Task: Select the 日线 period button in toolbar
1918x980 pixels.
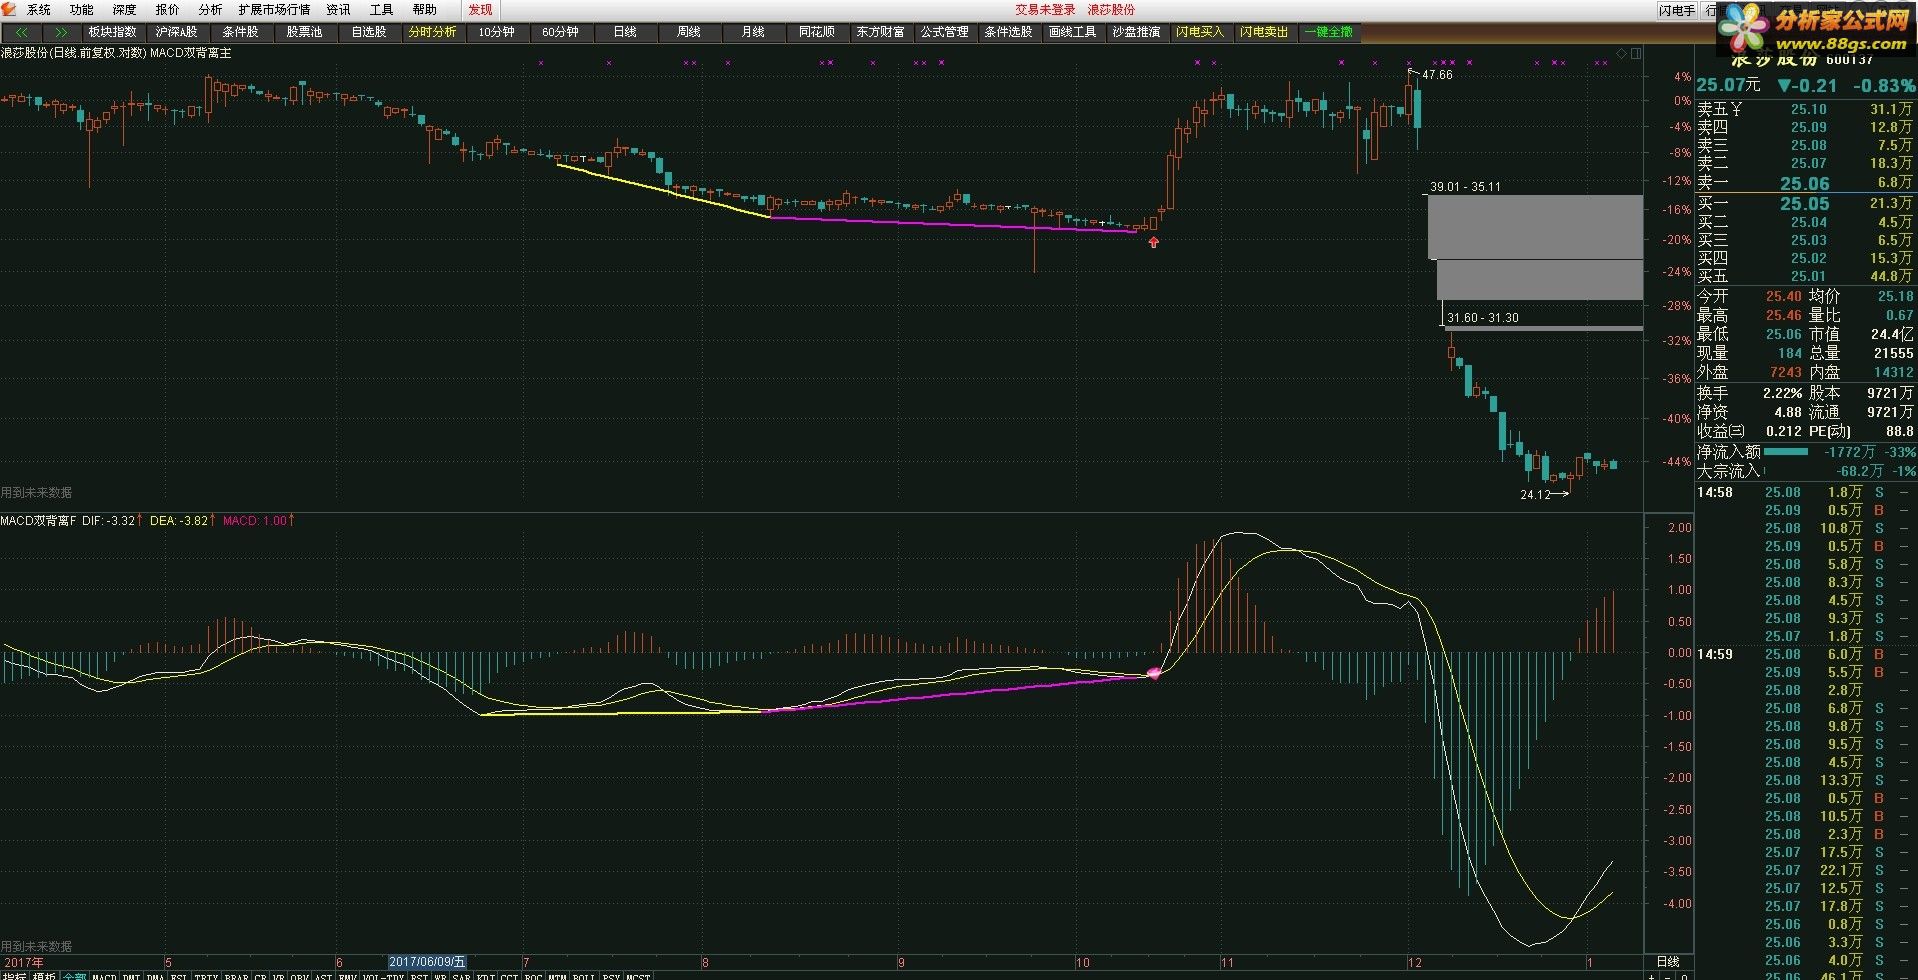Action: click(624, 32)
